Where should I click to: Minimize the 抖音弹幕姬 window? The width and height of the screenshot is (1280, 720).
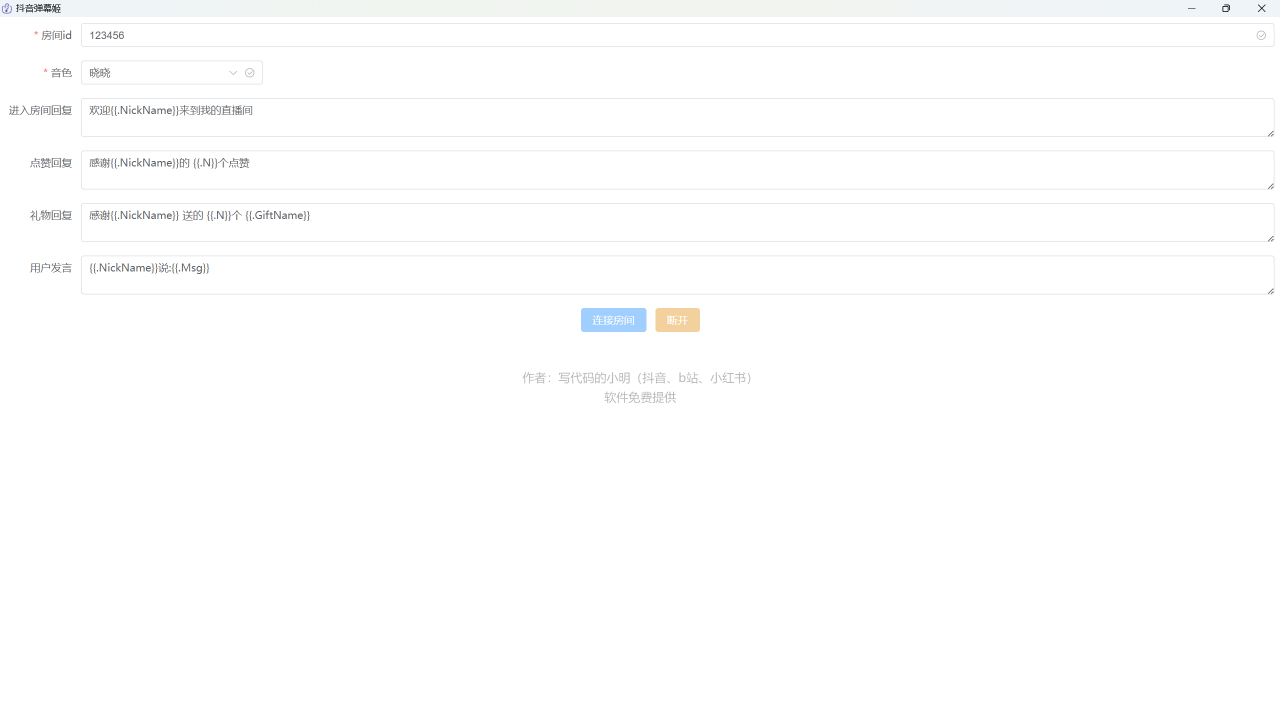tap(1191, 8)
